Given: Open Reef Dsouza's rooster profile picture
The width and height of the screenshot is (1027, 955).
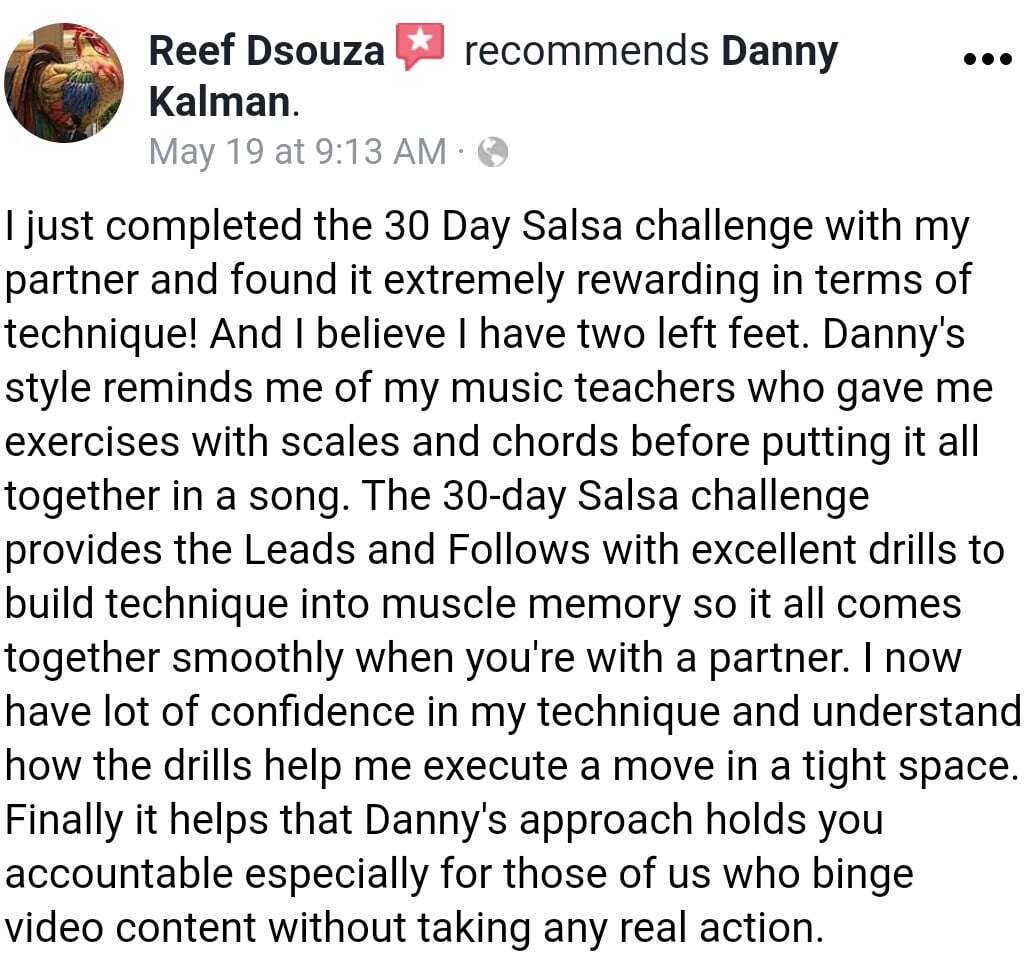Looking at the screenshot, I should point(63,83).
